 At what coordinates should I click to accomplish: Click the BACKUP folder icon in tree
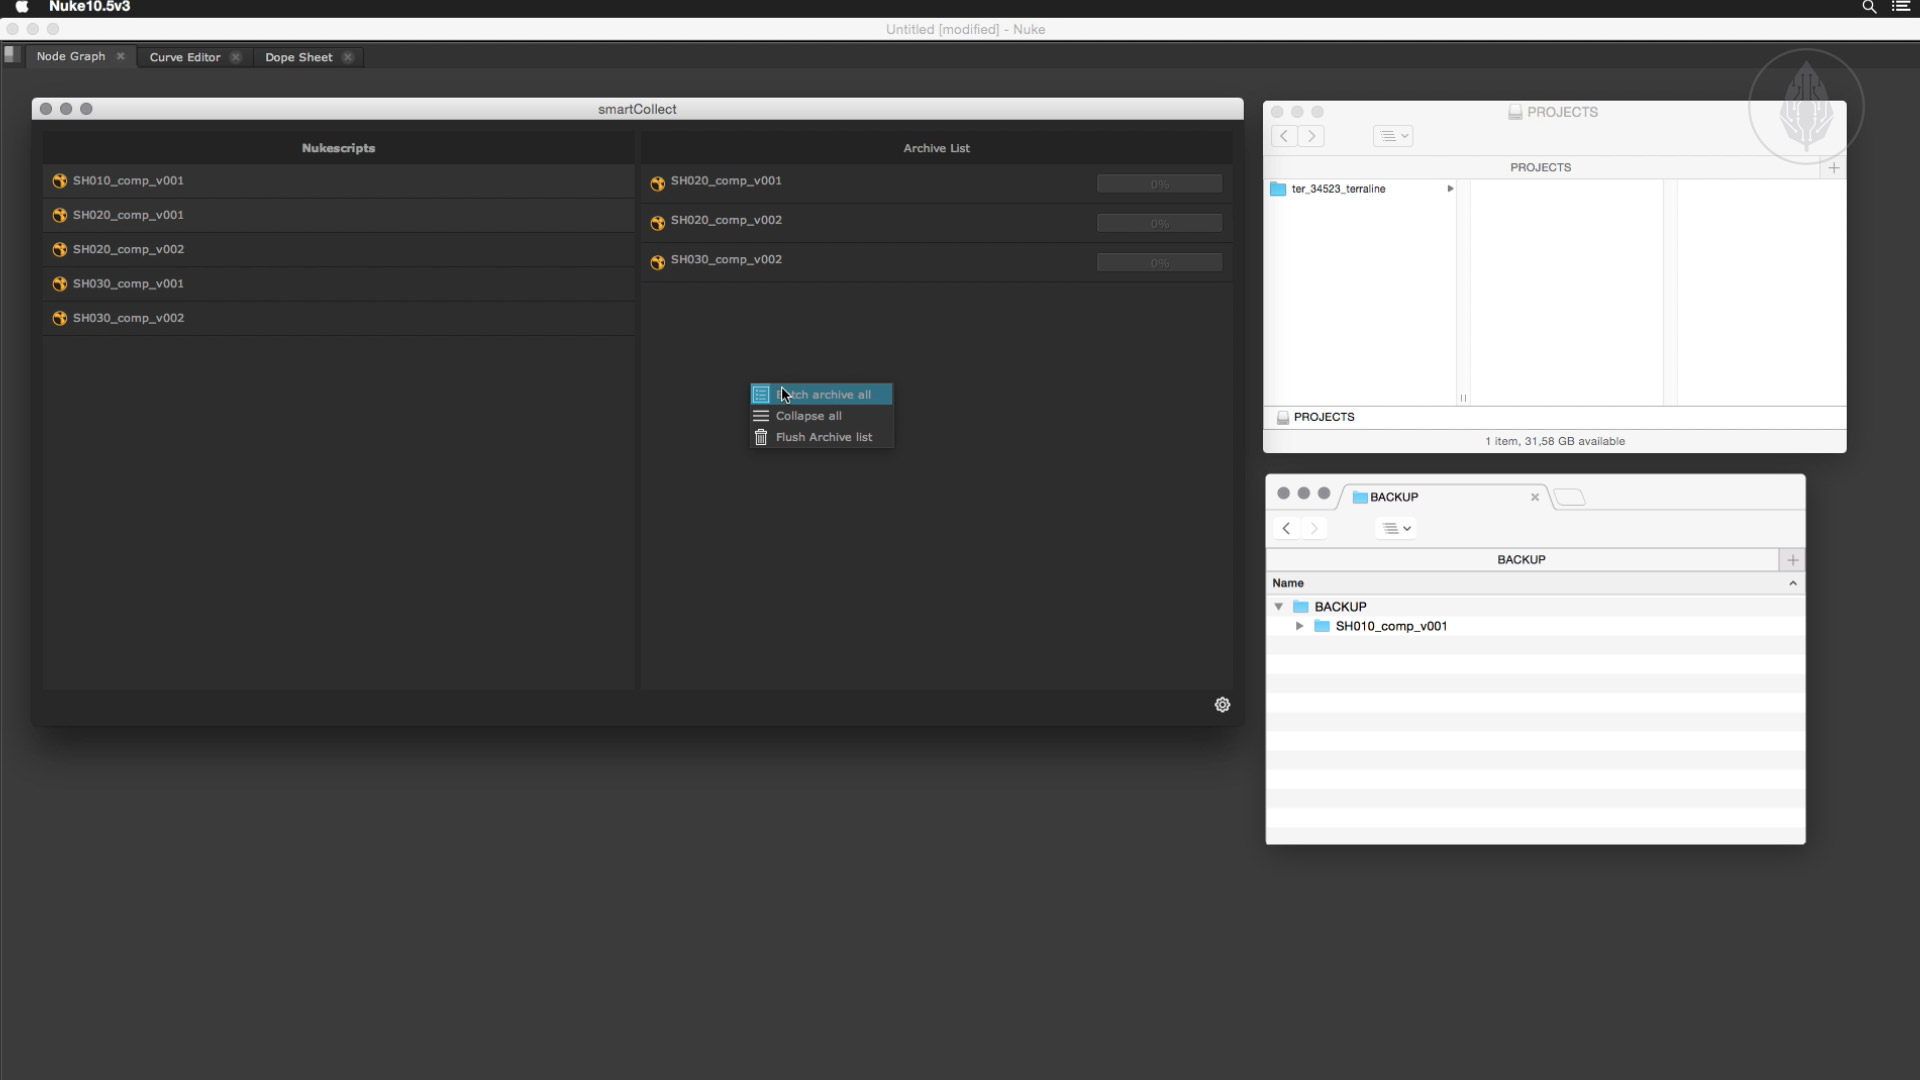(x=1301, y=607)
